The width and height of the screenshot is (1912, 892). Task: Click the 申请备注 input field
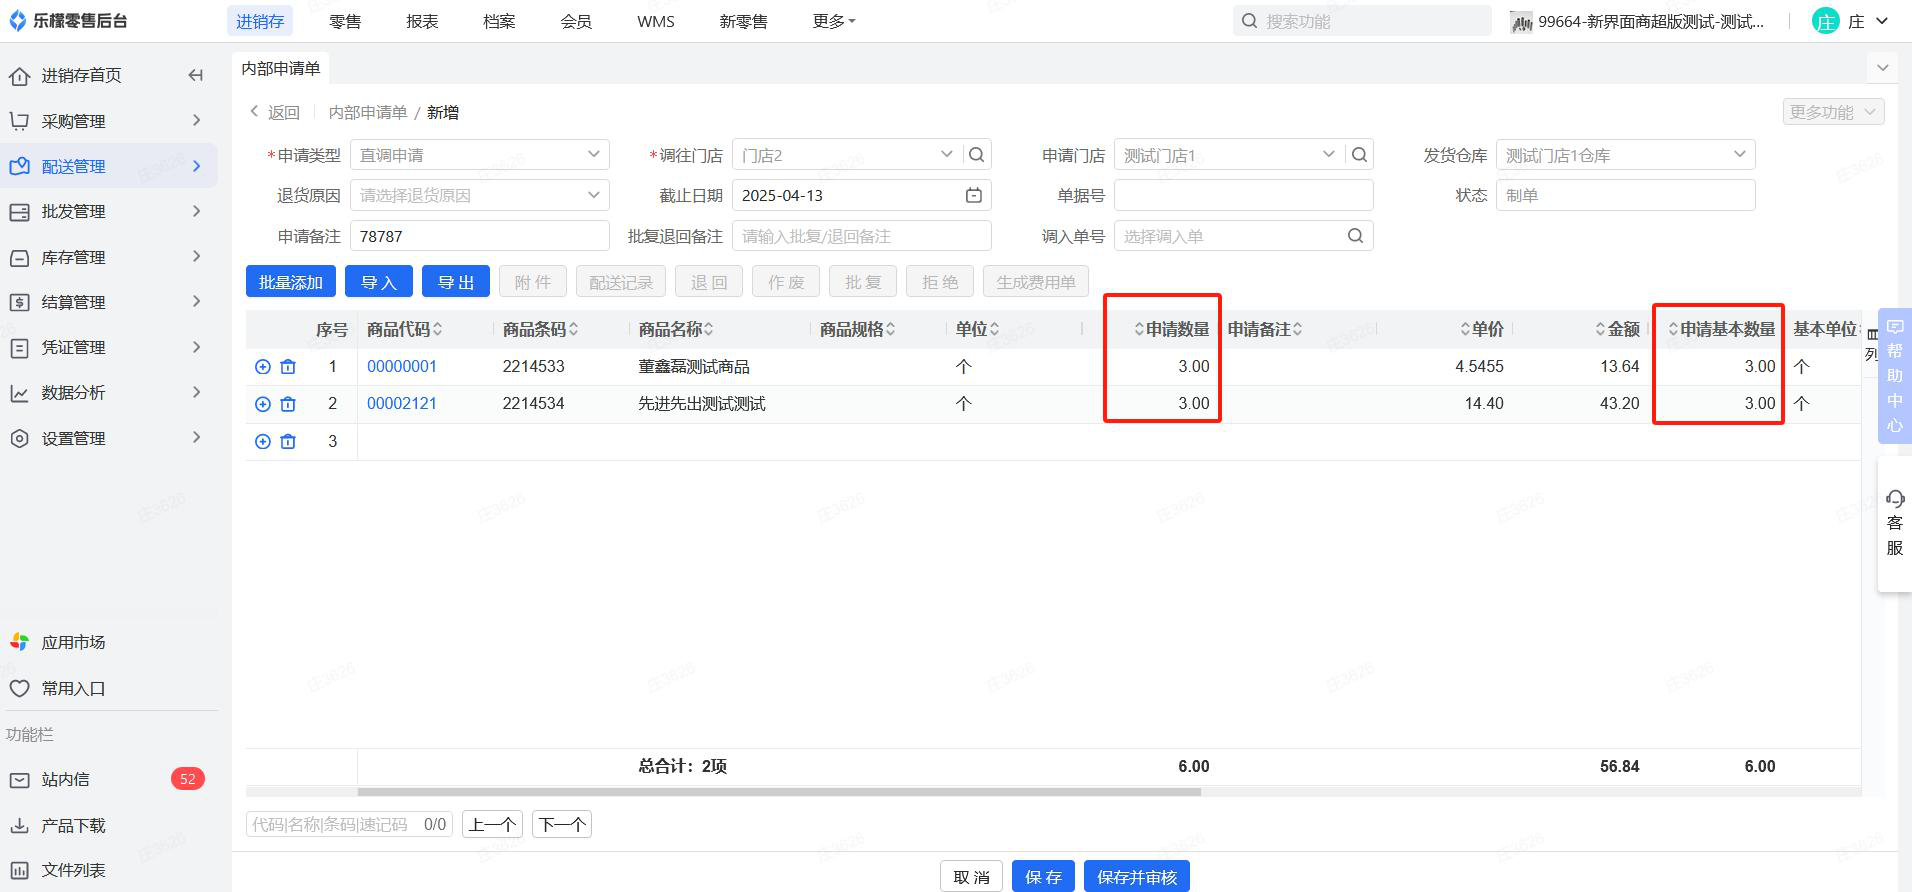pyautogui.click(x=479, y=237)
